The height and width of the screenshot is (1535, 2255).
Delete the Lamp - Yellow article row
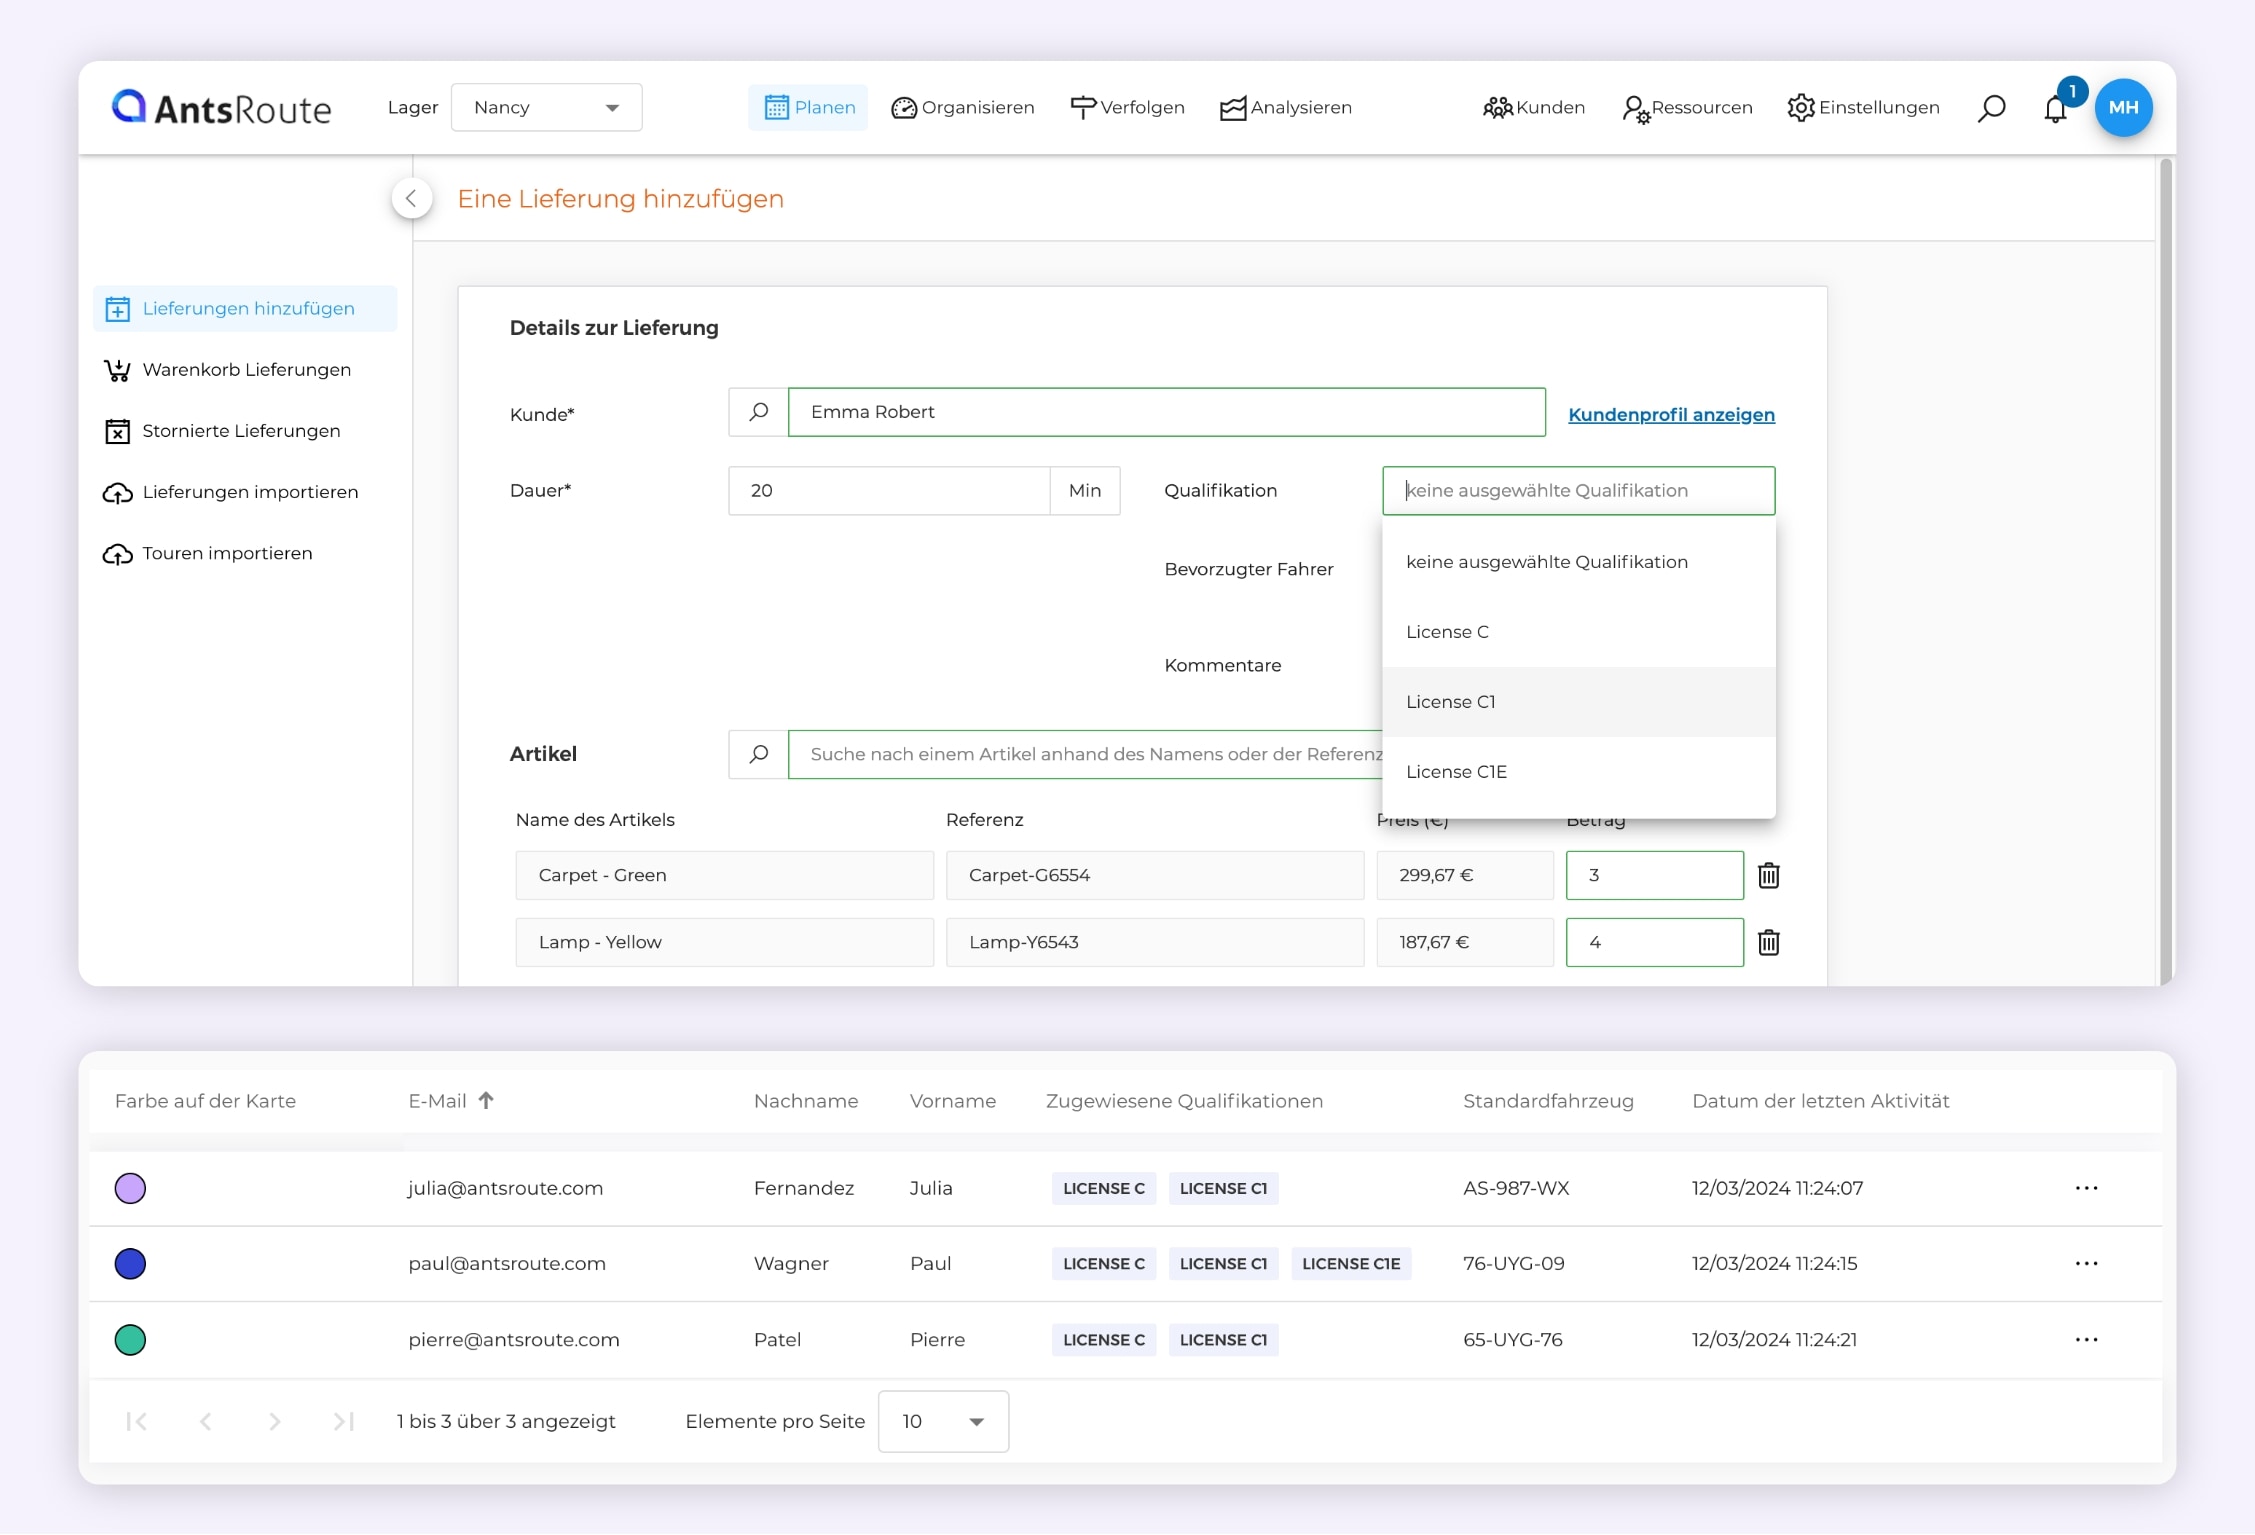(1768, 942)
